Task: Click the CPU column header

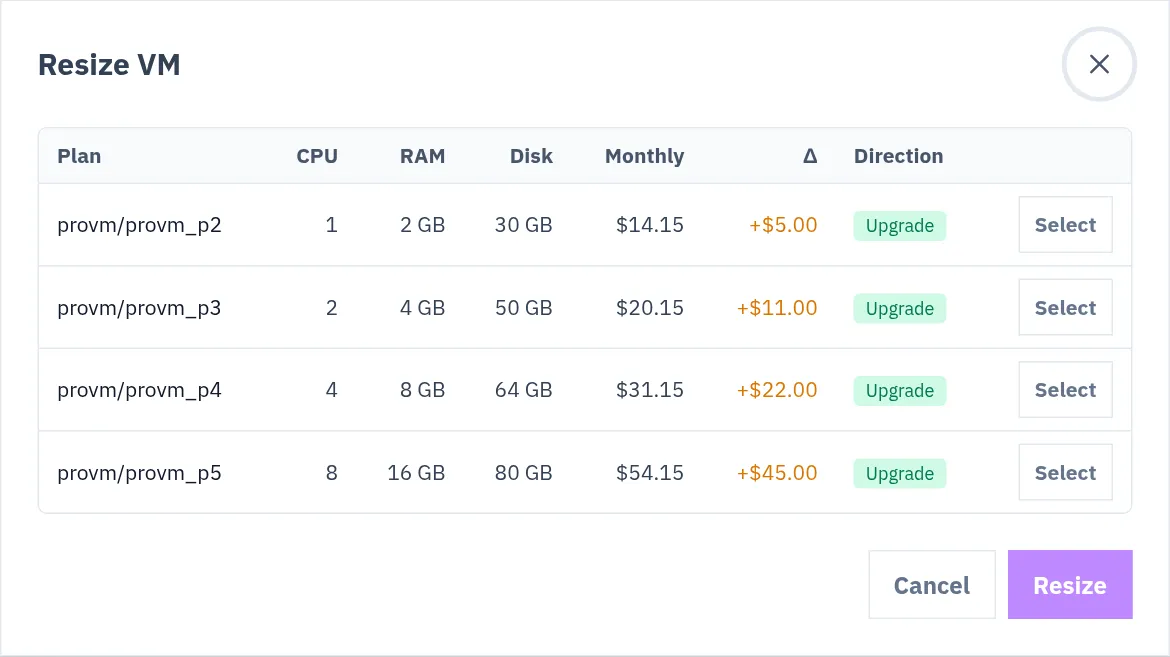Action: pyautogui.click(x=317, y=156)
